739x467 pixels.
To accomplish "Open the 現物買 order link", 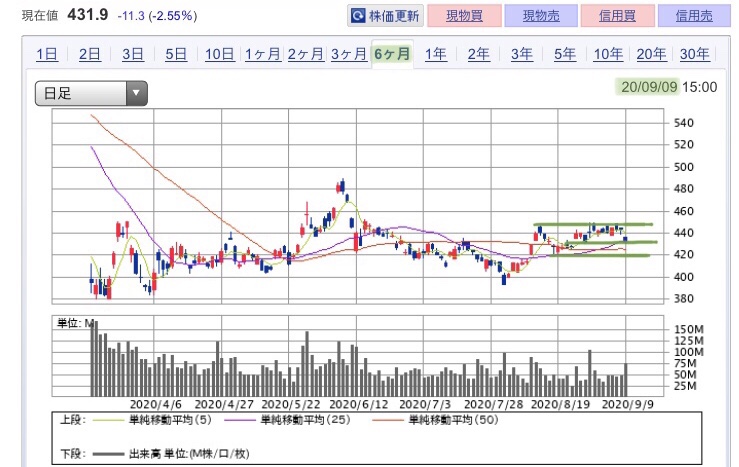I will point(464,16).
